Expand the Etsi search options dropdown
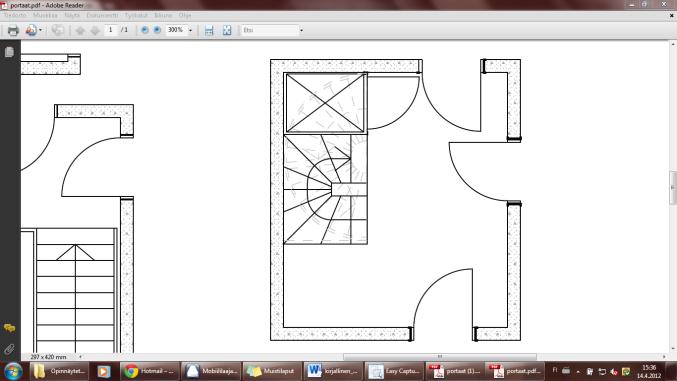 301,30
